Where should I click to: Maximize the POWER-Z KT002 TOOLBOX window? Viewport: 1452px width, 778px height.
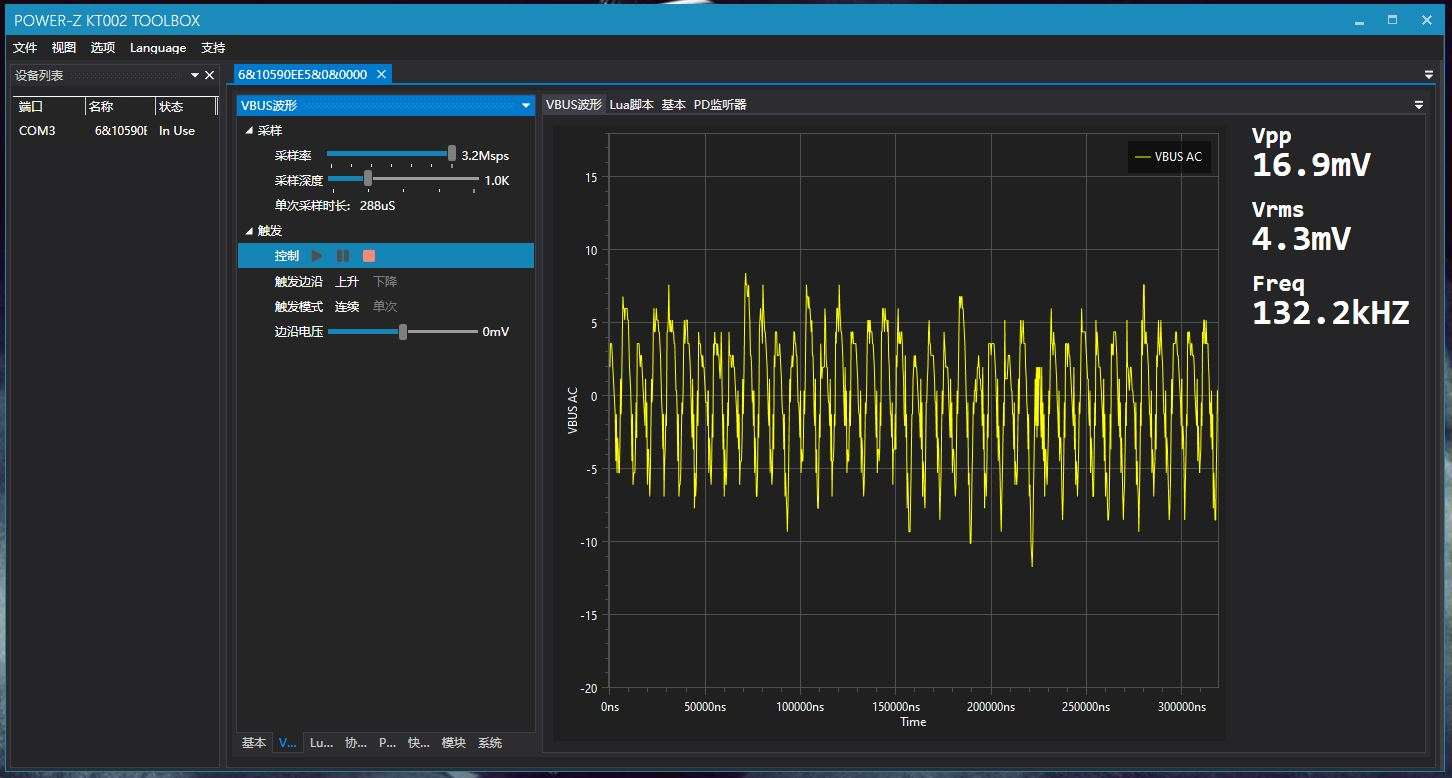[1392, 20]
